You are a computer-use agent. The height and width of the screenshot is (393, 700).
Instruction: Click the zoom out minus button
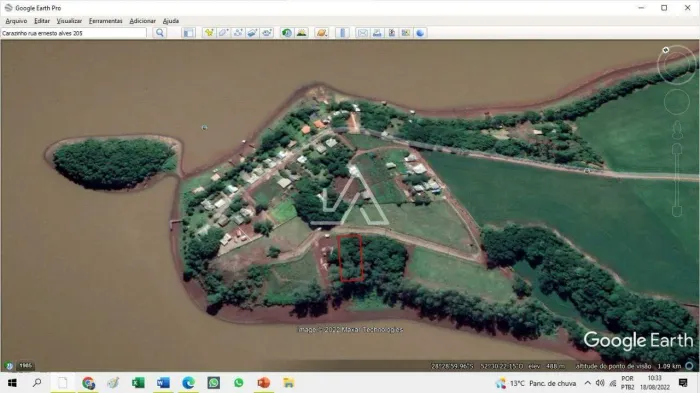click(x=677, y=212)
